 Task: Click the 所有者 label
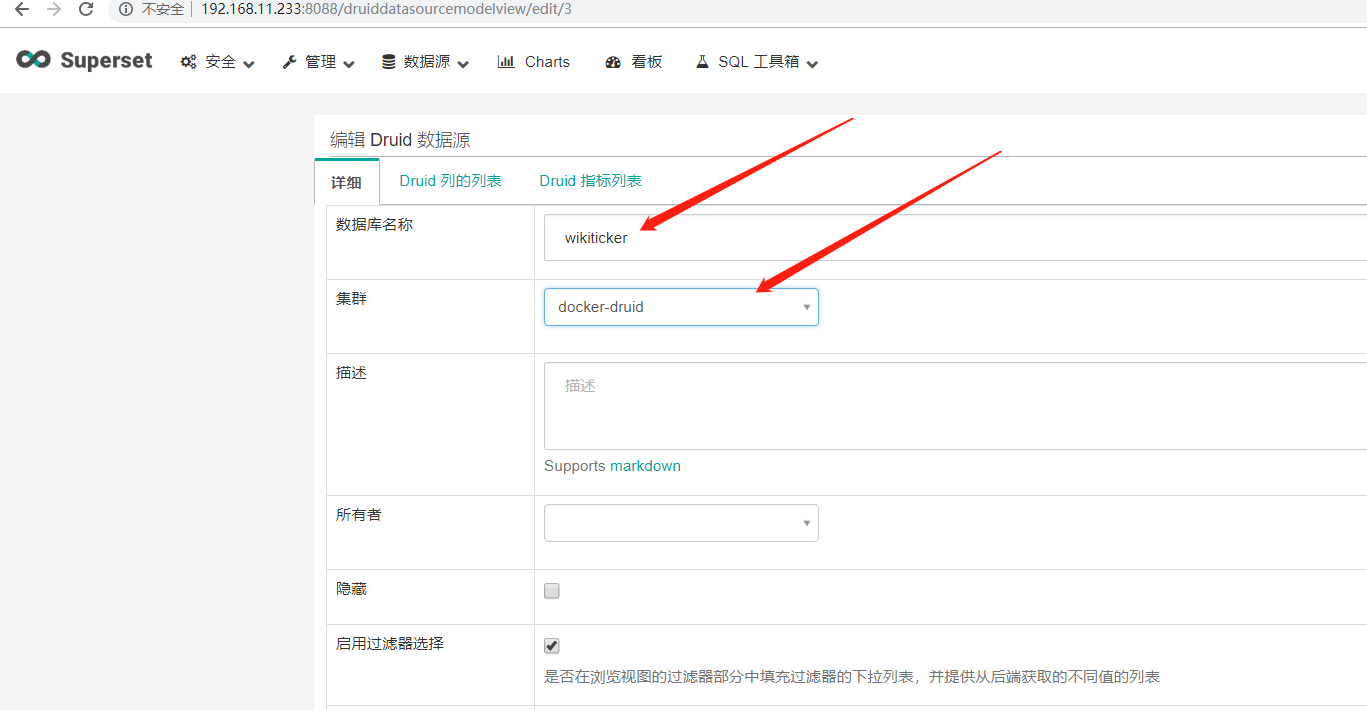pyautogui.click(x=359, y=515)
